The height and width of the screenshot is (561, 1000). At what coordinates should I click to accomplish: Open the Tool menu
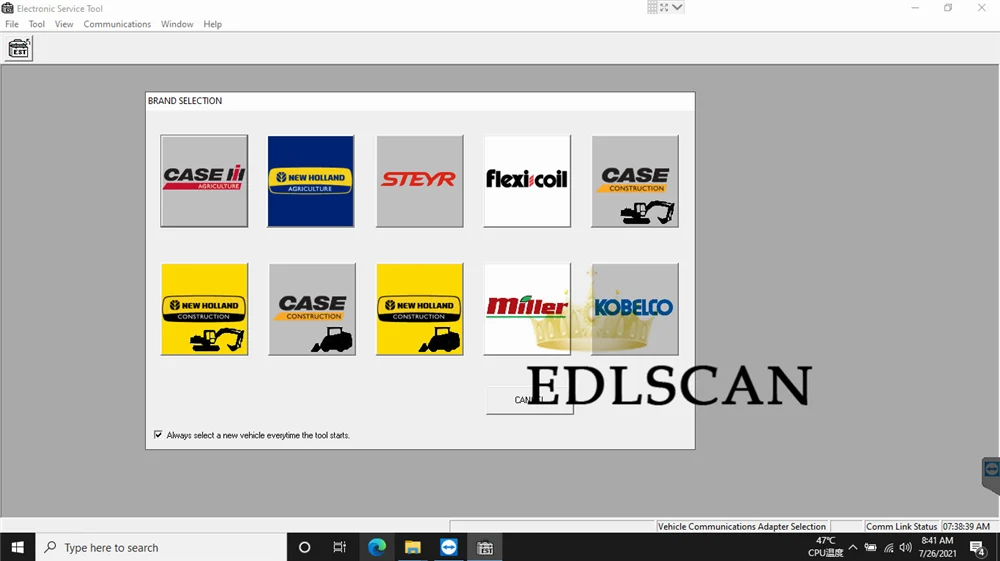pos(36,24)
